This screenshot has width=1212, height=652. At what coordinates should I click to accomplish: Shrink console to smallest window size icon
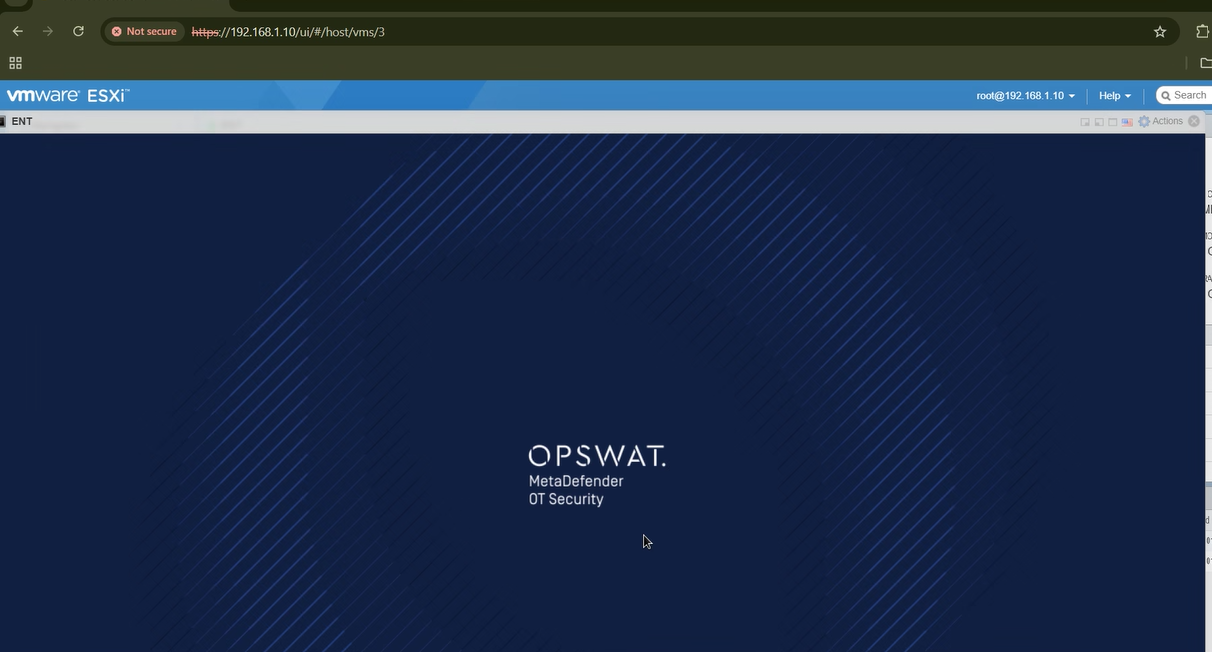pos(1085,122)
